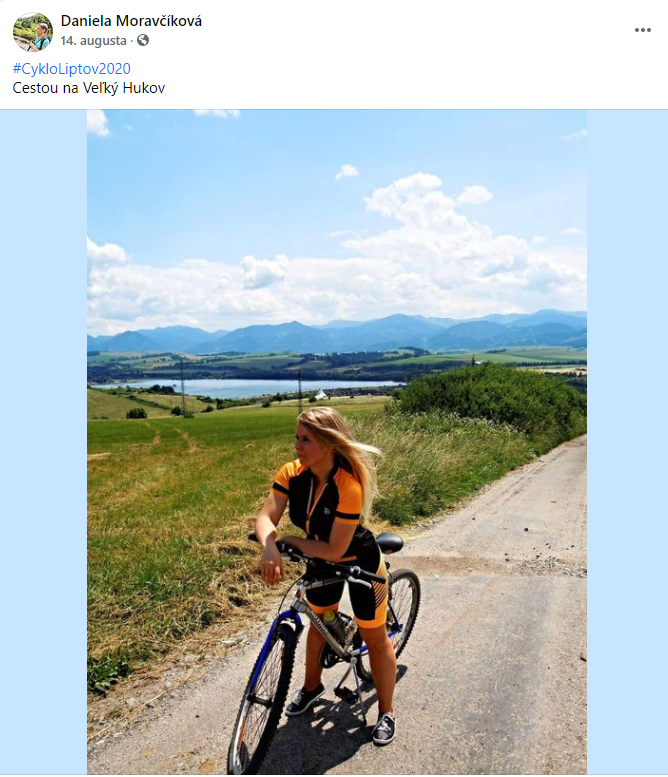Click the small white tent near the lake
This screenshot has height=777, width=668.
321,394
